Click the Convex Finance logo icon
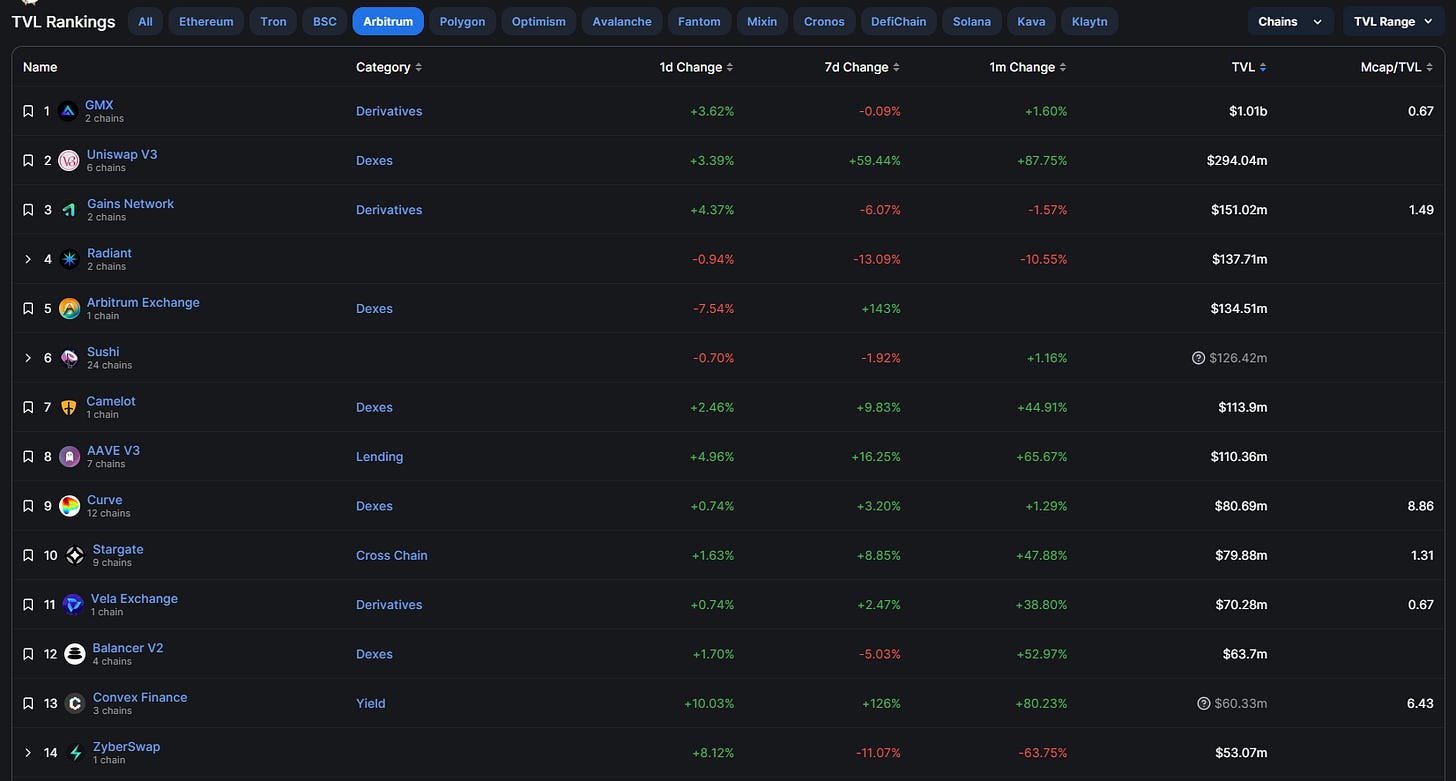 pos(74,703)
